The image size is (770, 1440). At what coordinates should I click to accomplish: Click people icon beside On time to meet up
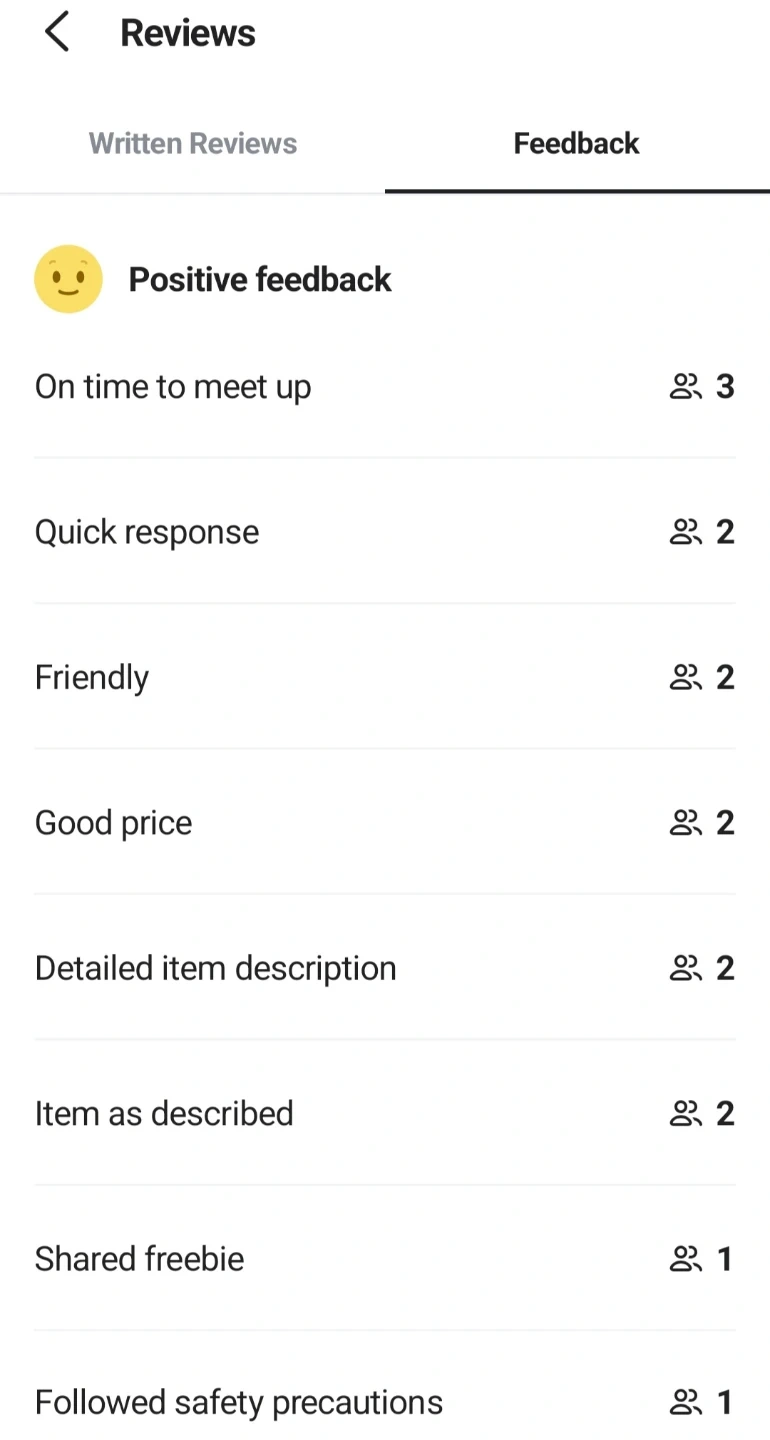685,387
